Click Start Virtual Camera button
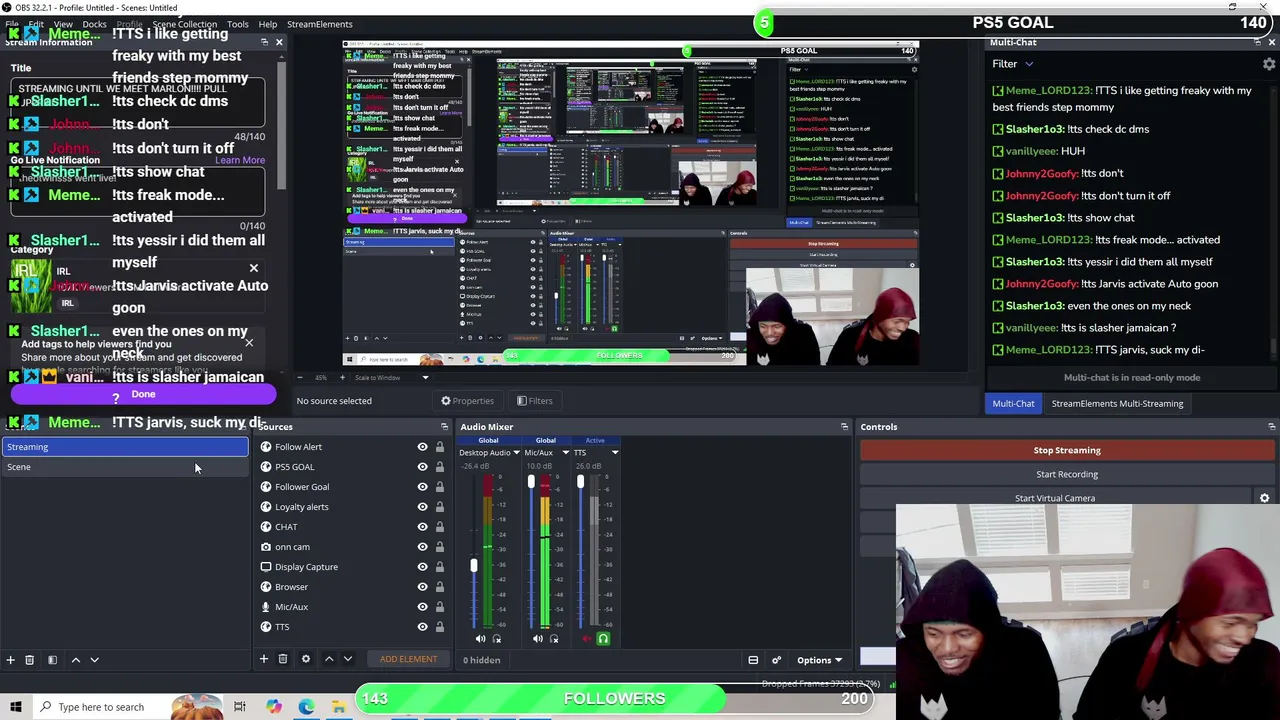Screen dimensions: 1280x720 click(1055, 498)
